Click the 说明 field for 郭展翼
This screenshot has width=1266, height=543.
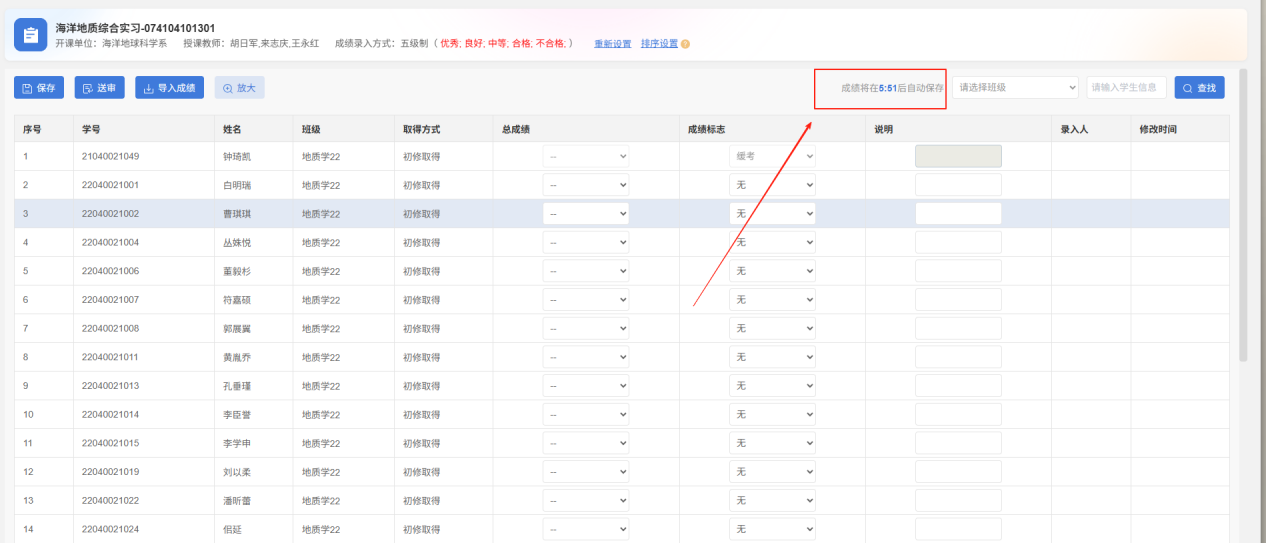(958, 328)
